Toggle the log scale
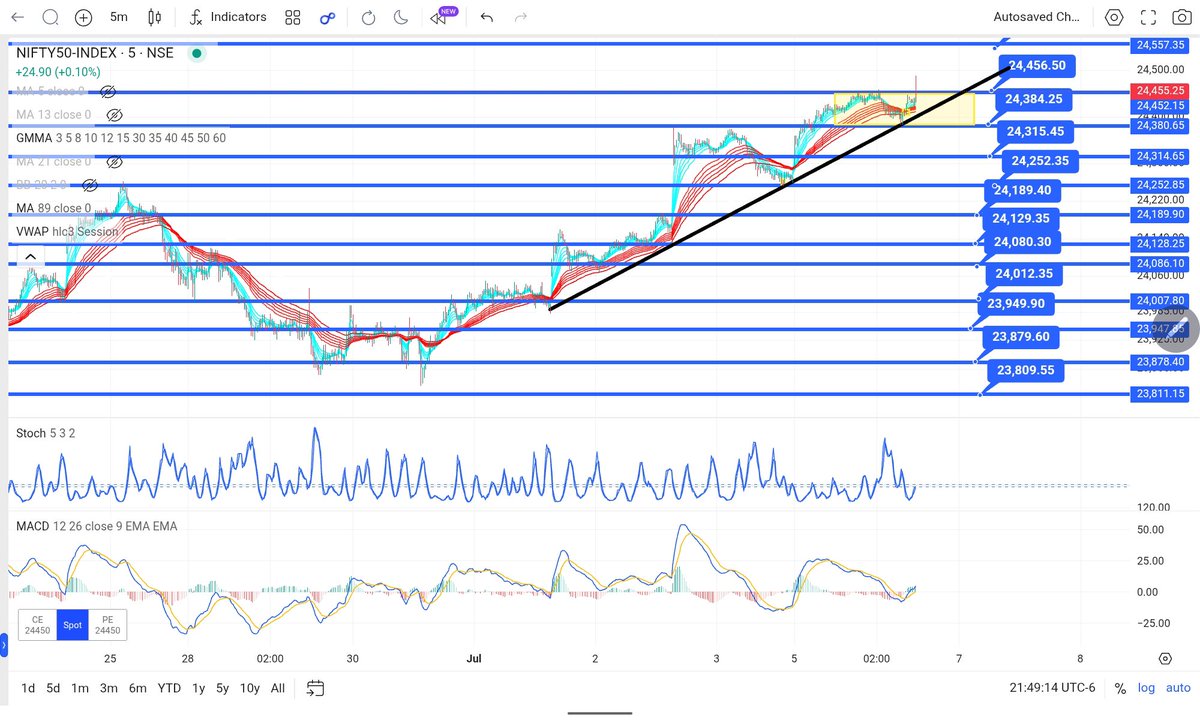Image resolution: width=1200 pixels, height=720 pixels. pos(1146,688)
